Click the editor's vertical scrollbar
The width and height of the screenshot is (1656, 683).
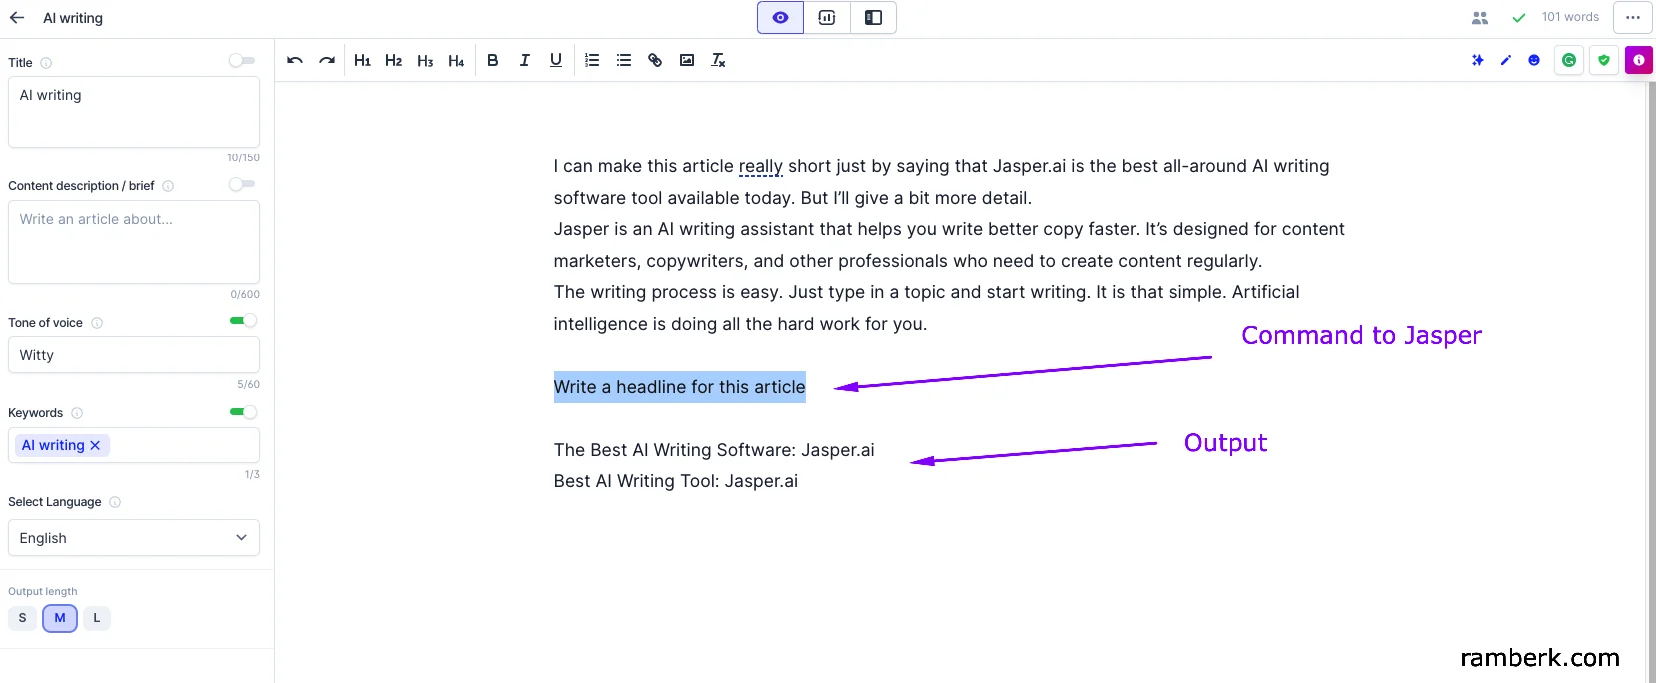[x=1651, y=380]
